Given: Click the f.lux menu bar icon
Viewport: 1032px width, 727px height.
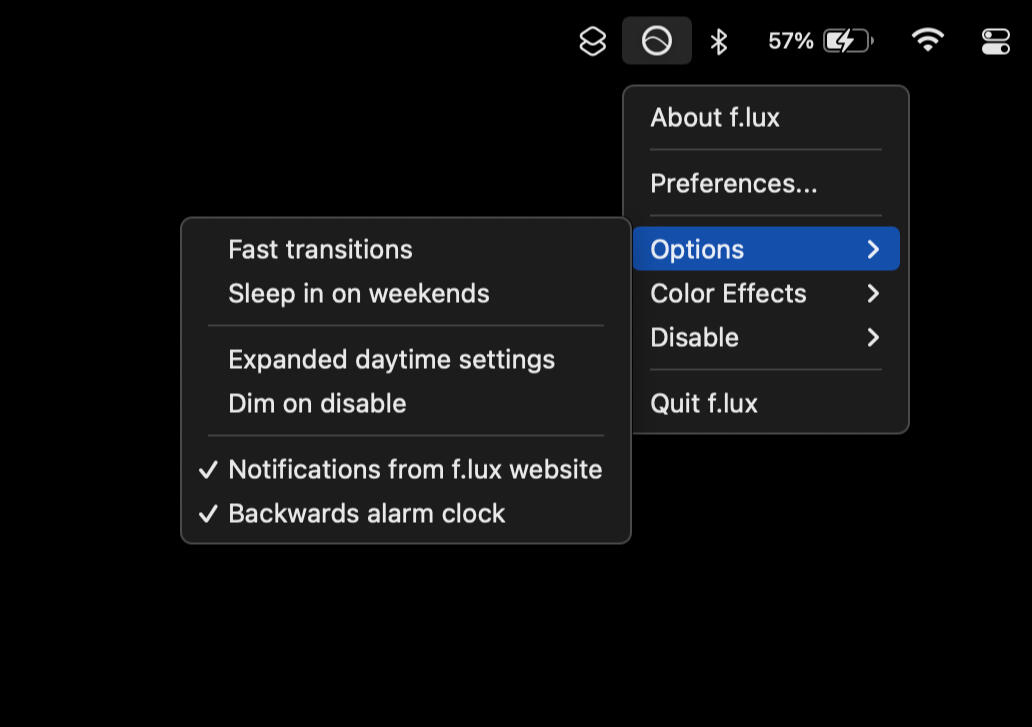Looking at the screenshot, I should [656, 41].
